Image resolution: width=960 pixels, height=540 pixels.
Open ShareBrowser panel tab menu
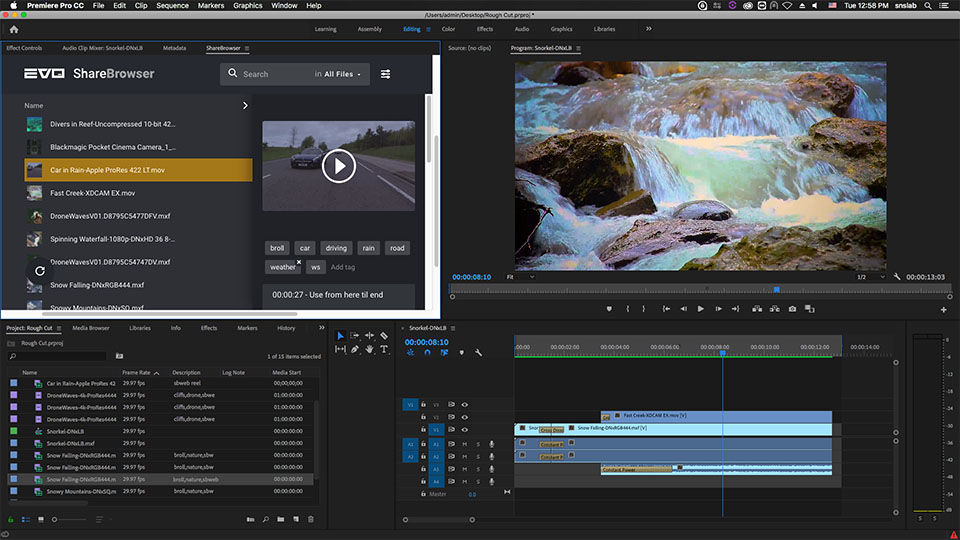pos(247,48)
